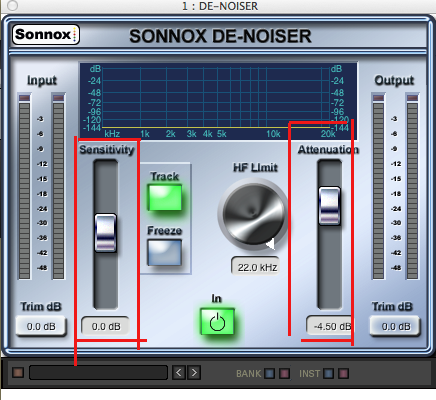Viewport: 436px width, 400px height.
Task: Click the Sensitivity 0.0 dB value field
Action: click(x=106, y=326)
